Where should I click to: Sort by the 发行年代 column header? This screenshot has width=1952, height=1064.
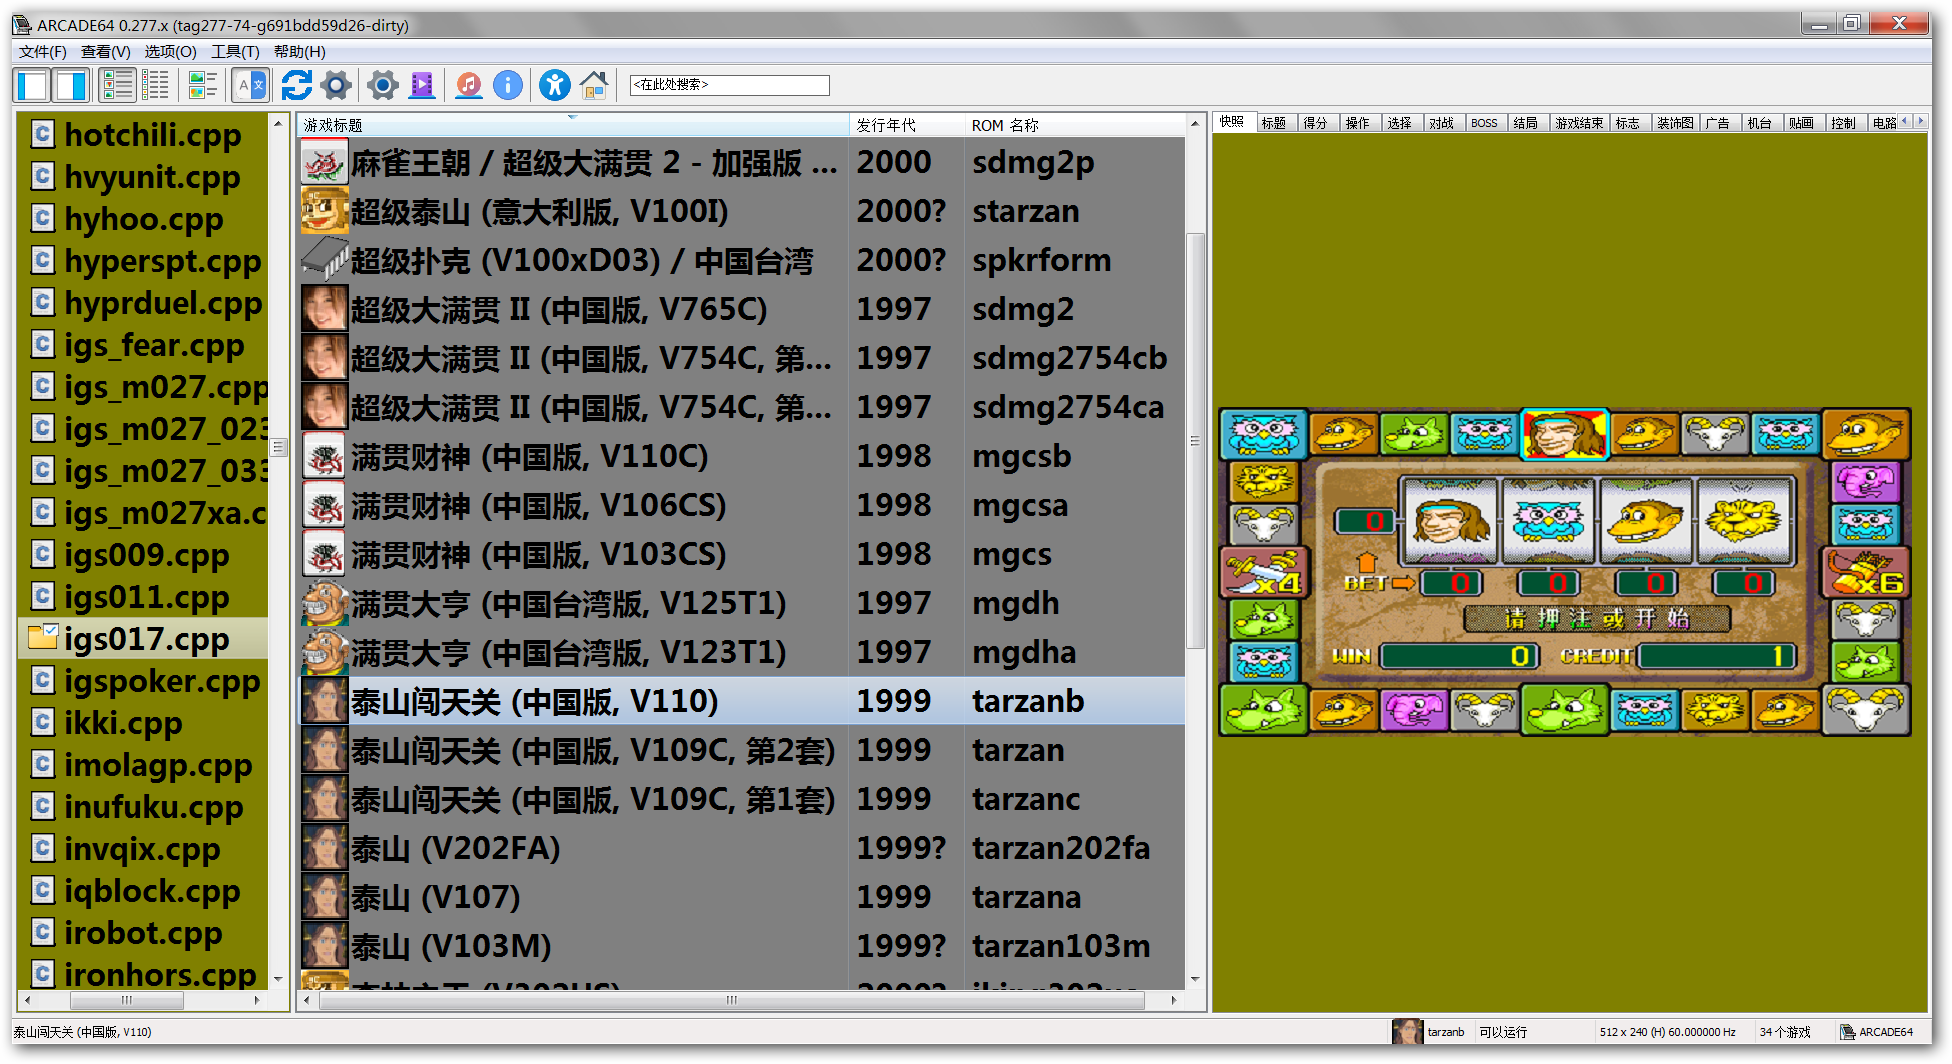[x=906, y=125]
